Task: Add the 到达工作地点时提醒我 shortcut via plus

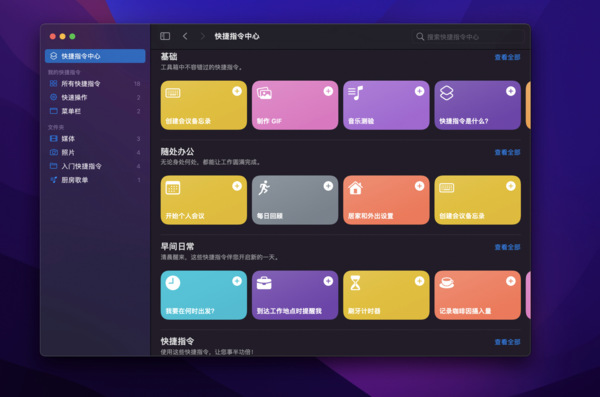Action: click(x=328, y=281)
